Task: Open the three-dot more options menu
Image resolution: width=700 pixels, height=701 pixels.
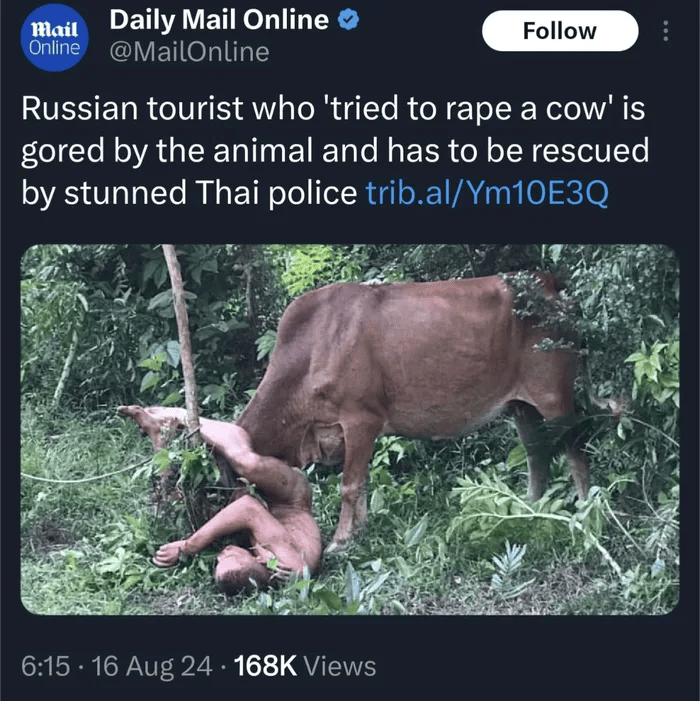Action: [x=666, y=31]
